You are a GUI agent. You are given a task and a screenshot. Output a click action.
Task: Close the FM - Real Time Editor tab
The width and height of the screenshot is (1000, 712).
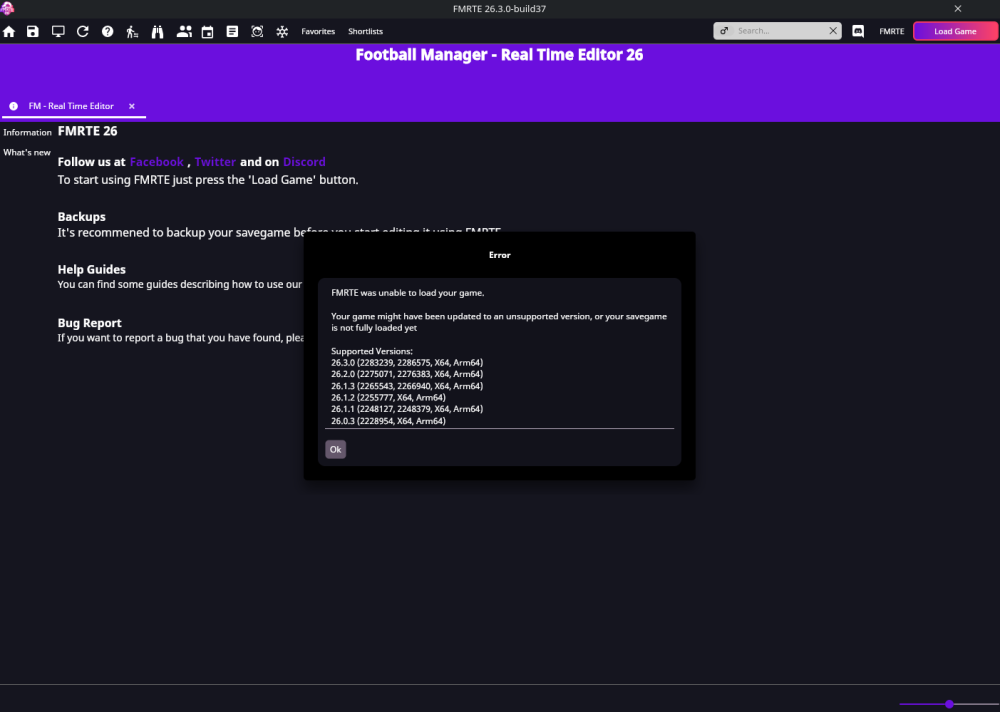click(132, 106)
